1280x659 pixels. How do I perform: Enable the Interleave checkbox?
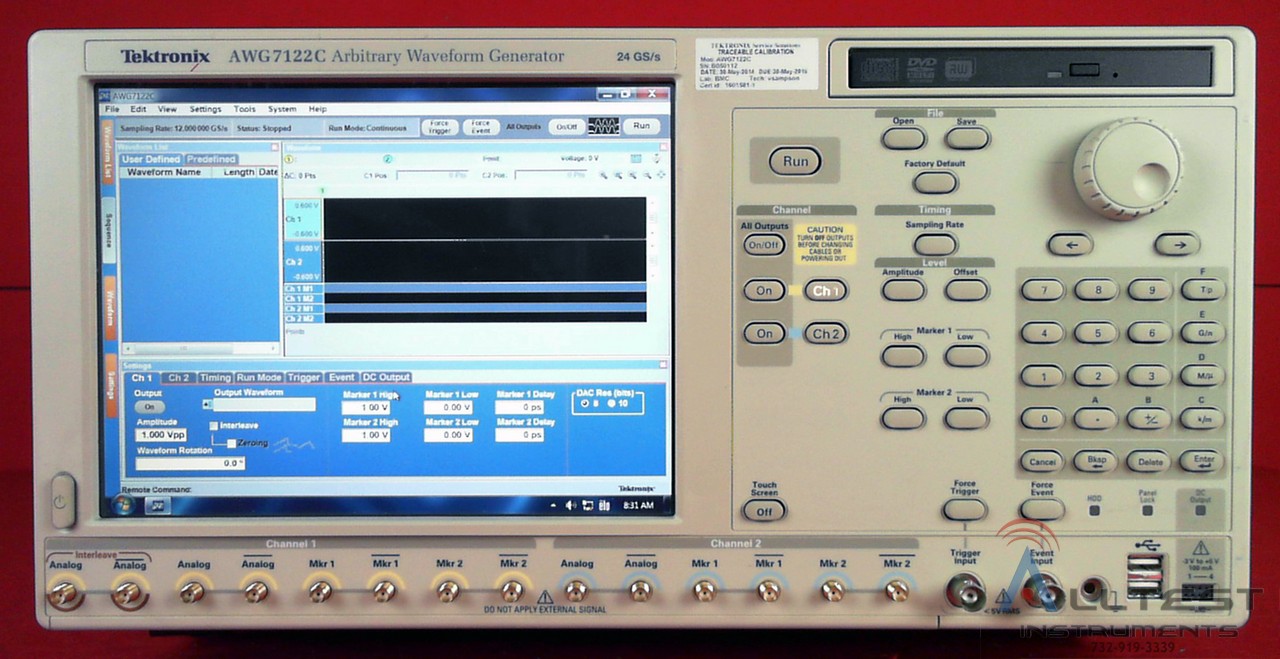tap(214, 426)
